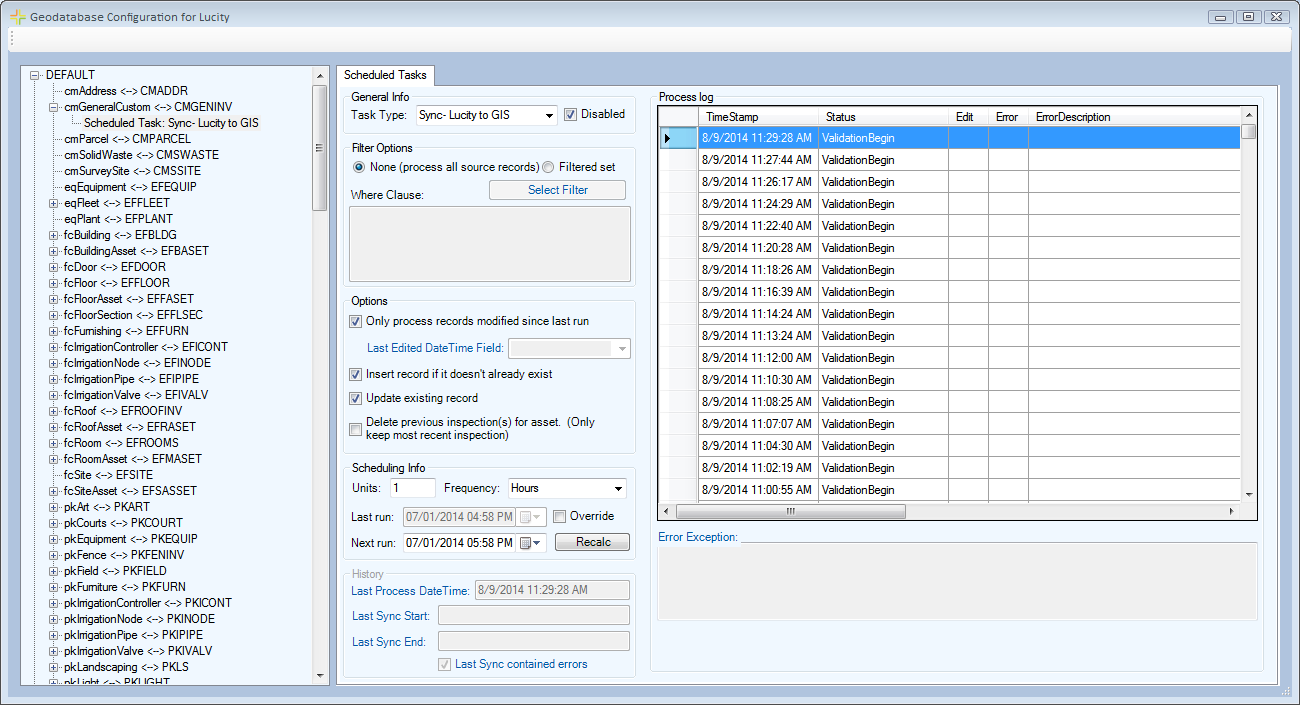Click the Recalc button

(591, 542)
